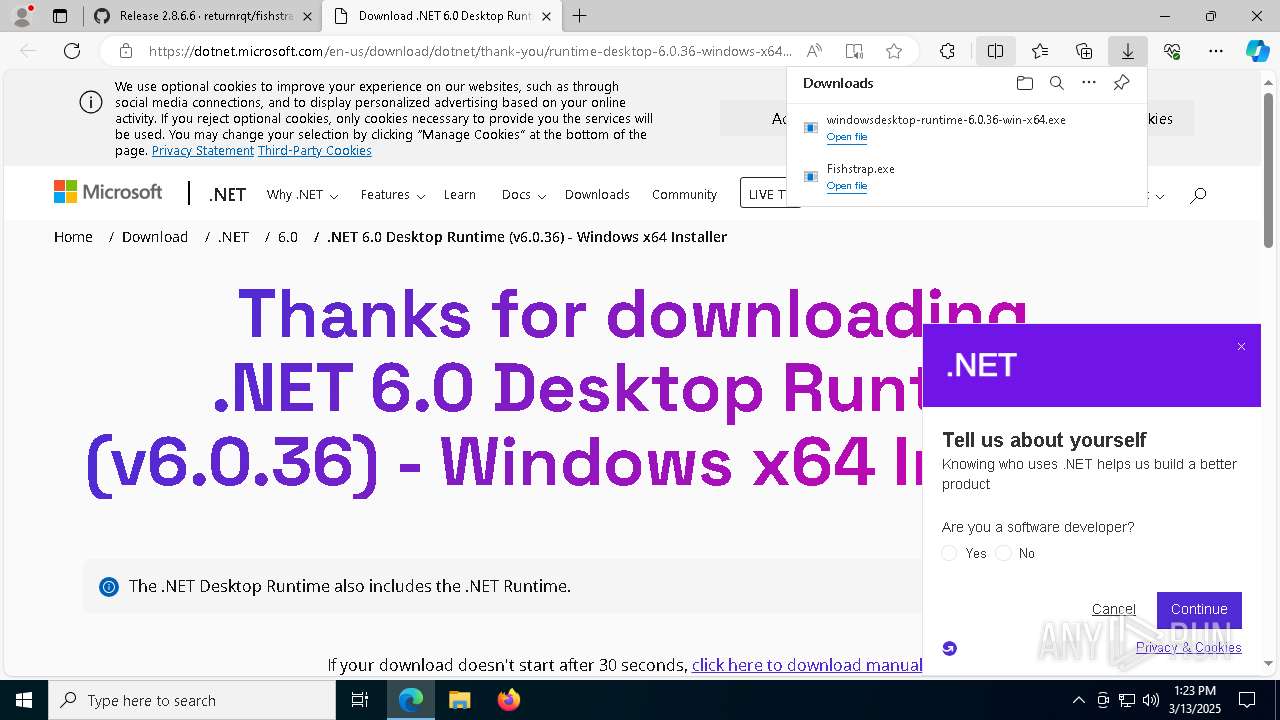This screenshot has height=720, width=1280.
Task: Open the Third-Party Cookies link
Action: 315,151
